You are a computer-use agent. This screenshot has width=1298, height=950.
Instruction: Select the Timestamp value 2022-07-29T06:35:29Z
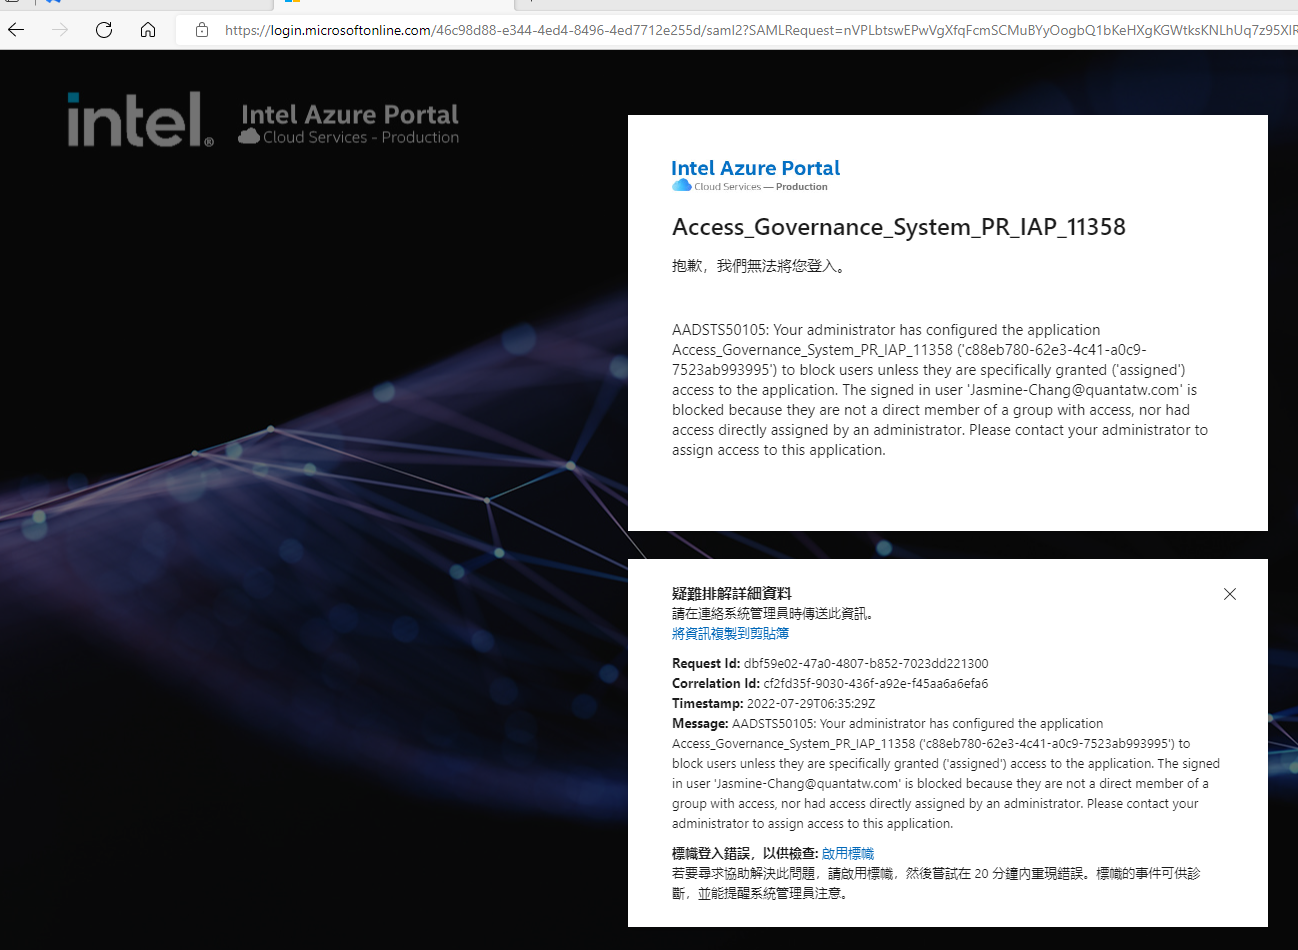pyautogui.click(x=811, y=703)
